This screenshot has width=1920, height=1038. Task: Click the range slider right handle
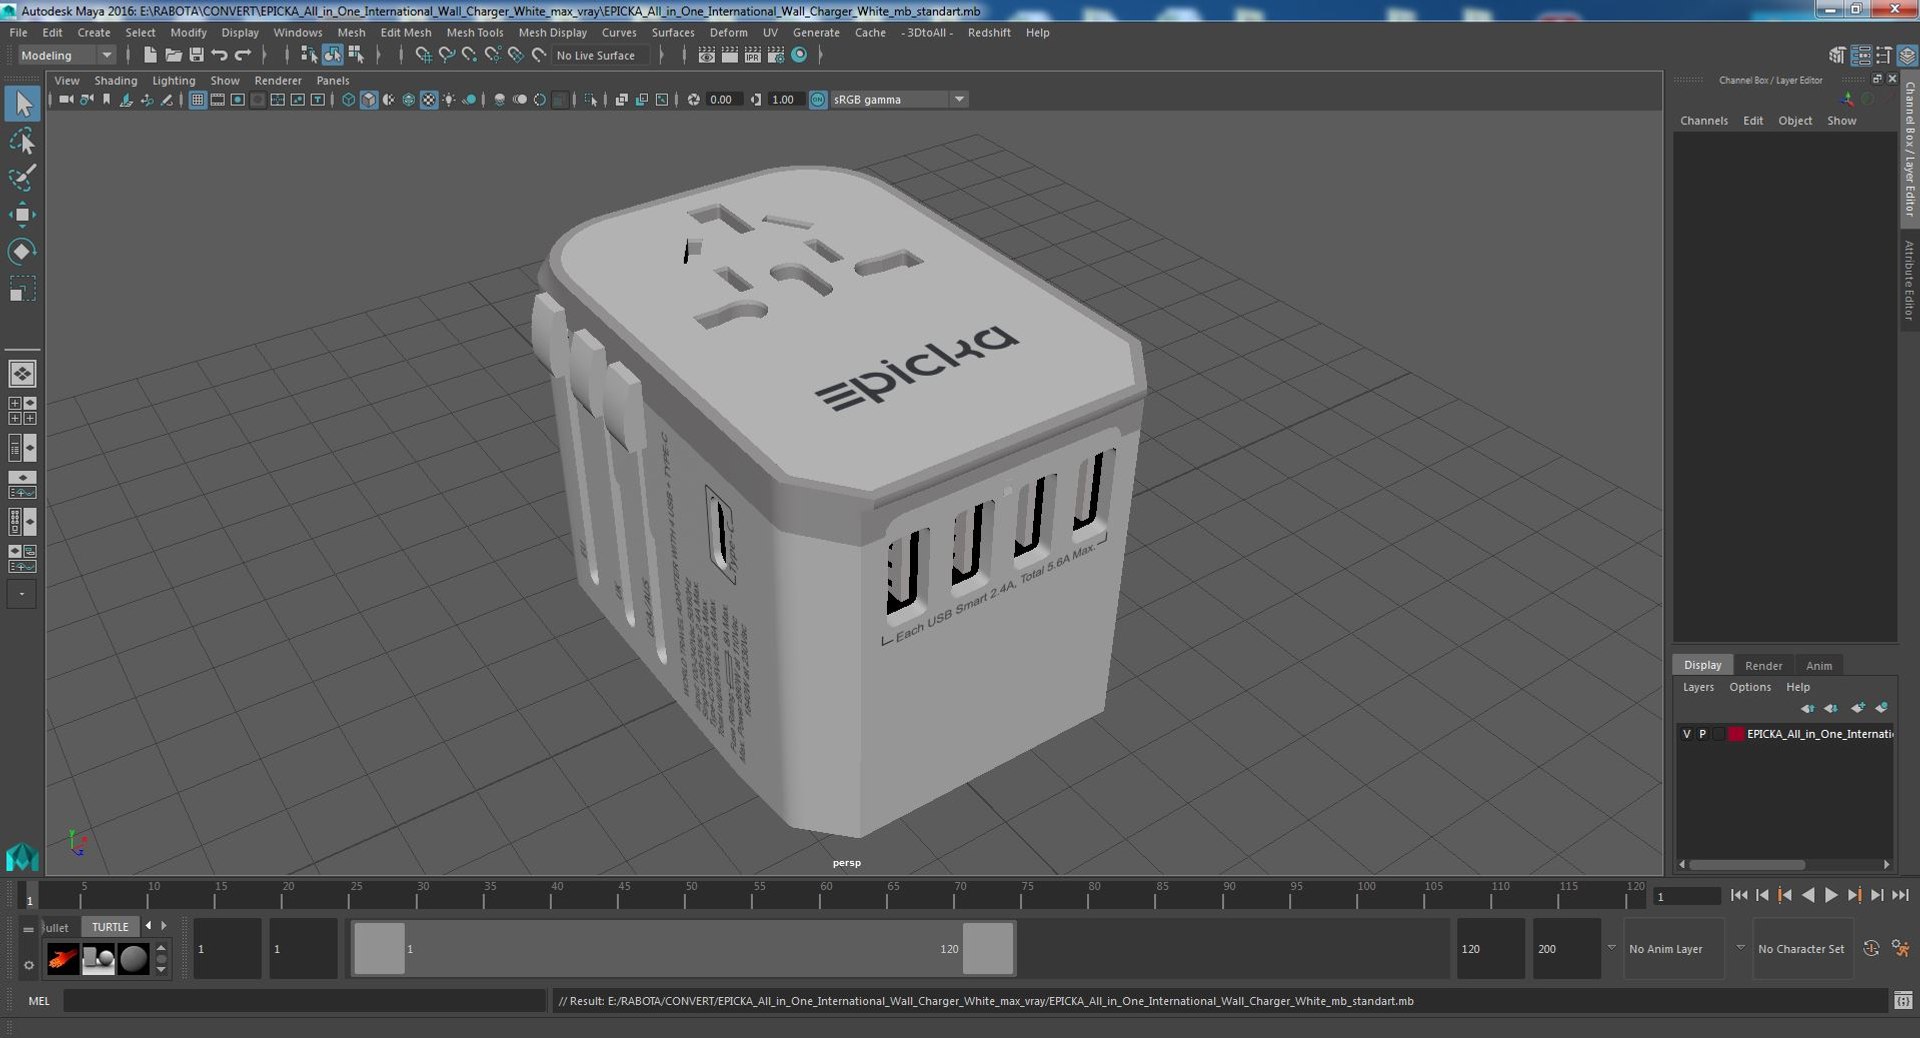(988, 948)
